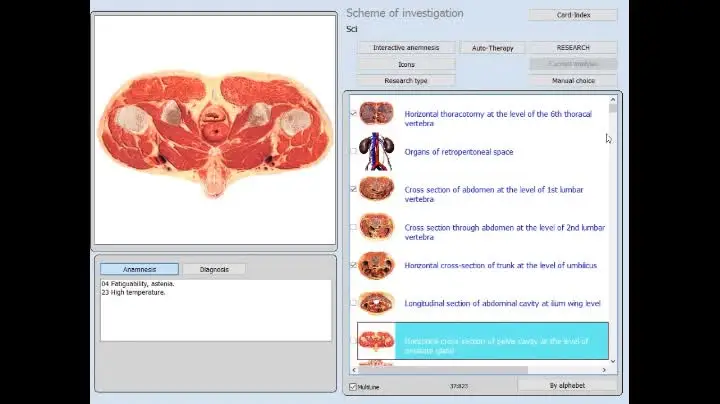Click the Manual choice button
This screenshot has width=720, height=404.
click(573, 81)
